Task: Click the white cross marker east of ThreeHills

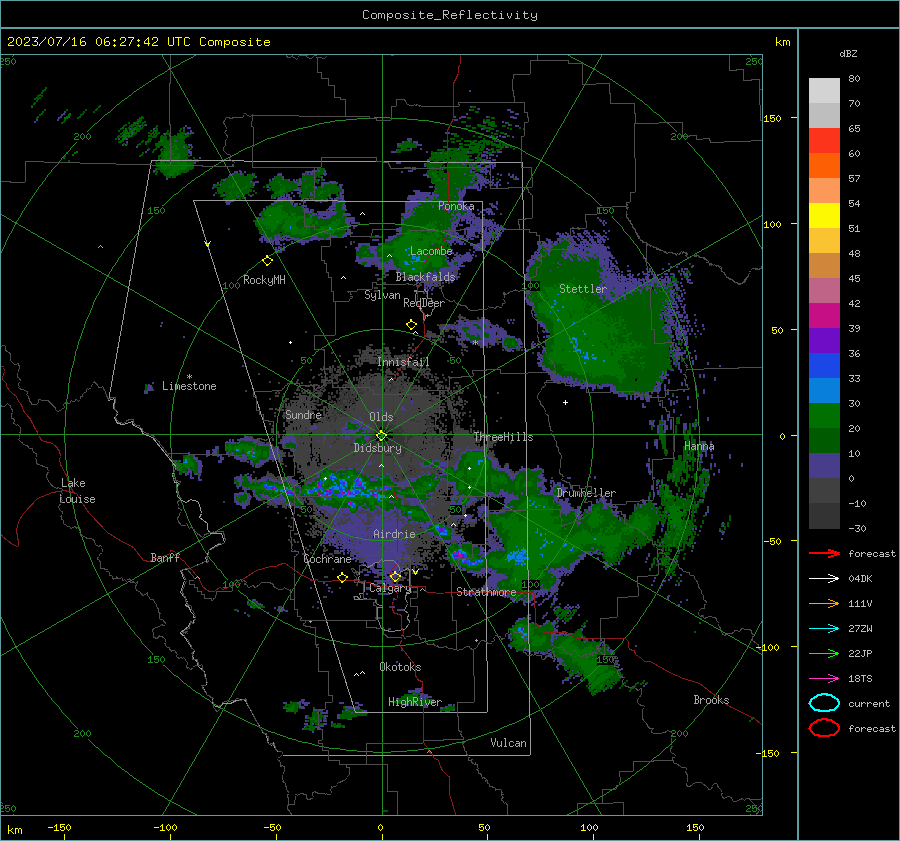Action: tap(565, 402)
